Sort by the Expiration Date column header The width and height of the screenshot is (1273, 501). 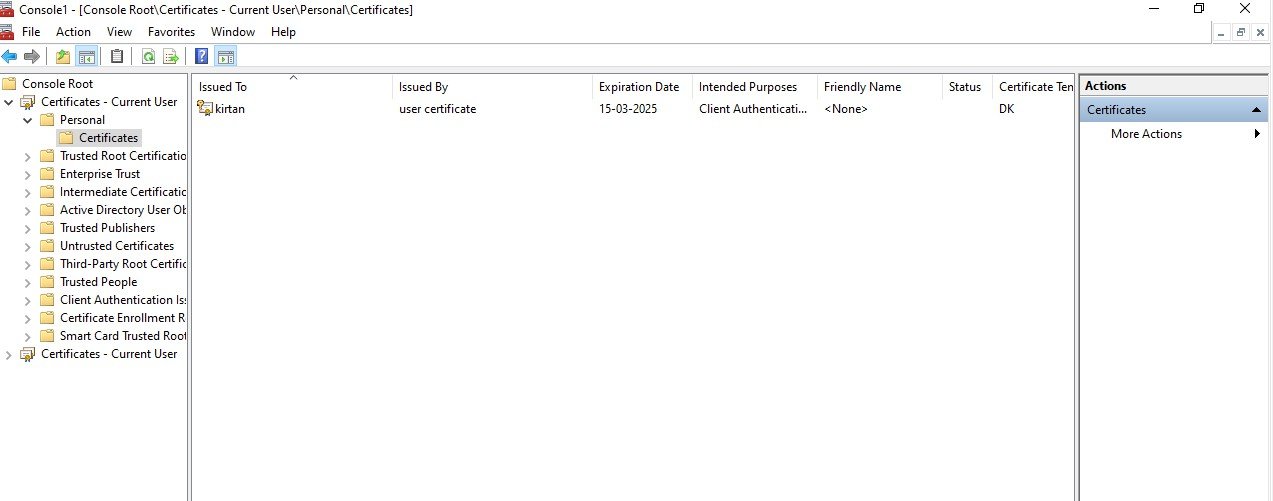pyautogui.click(x=642, y=87)
